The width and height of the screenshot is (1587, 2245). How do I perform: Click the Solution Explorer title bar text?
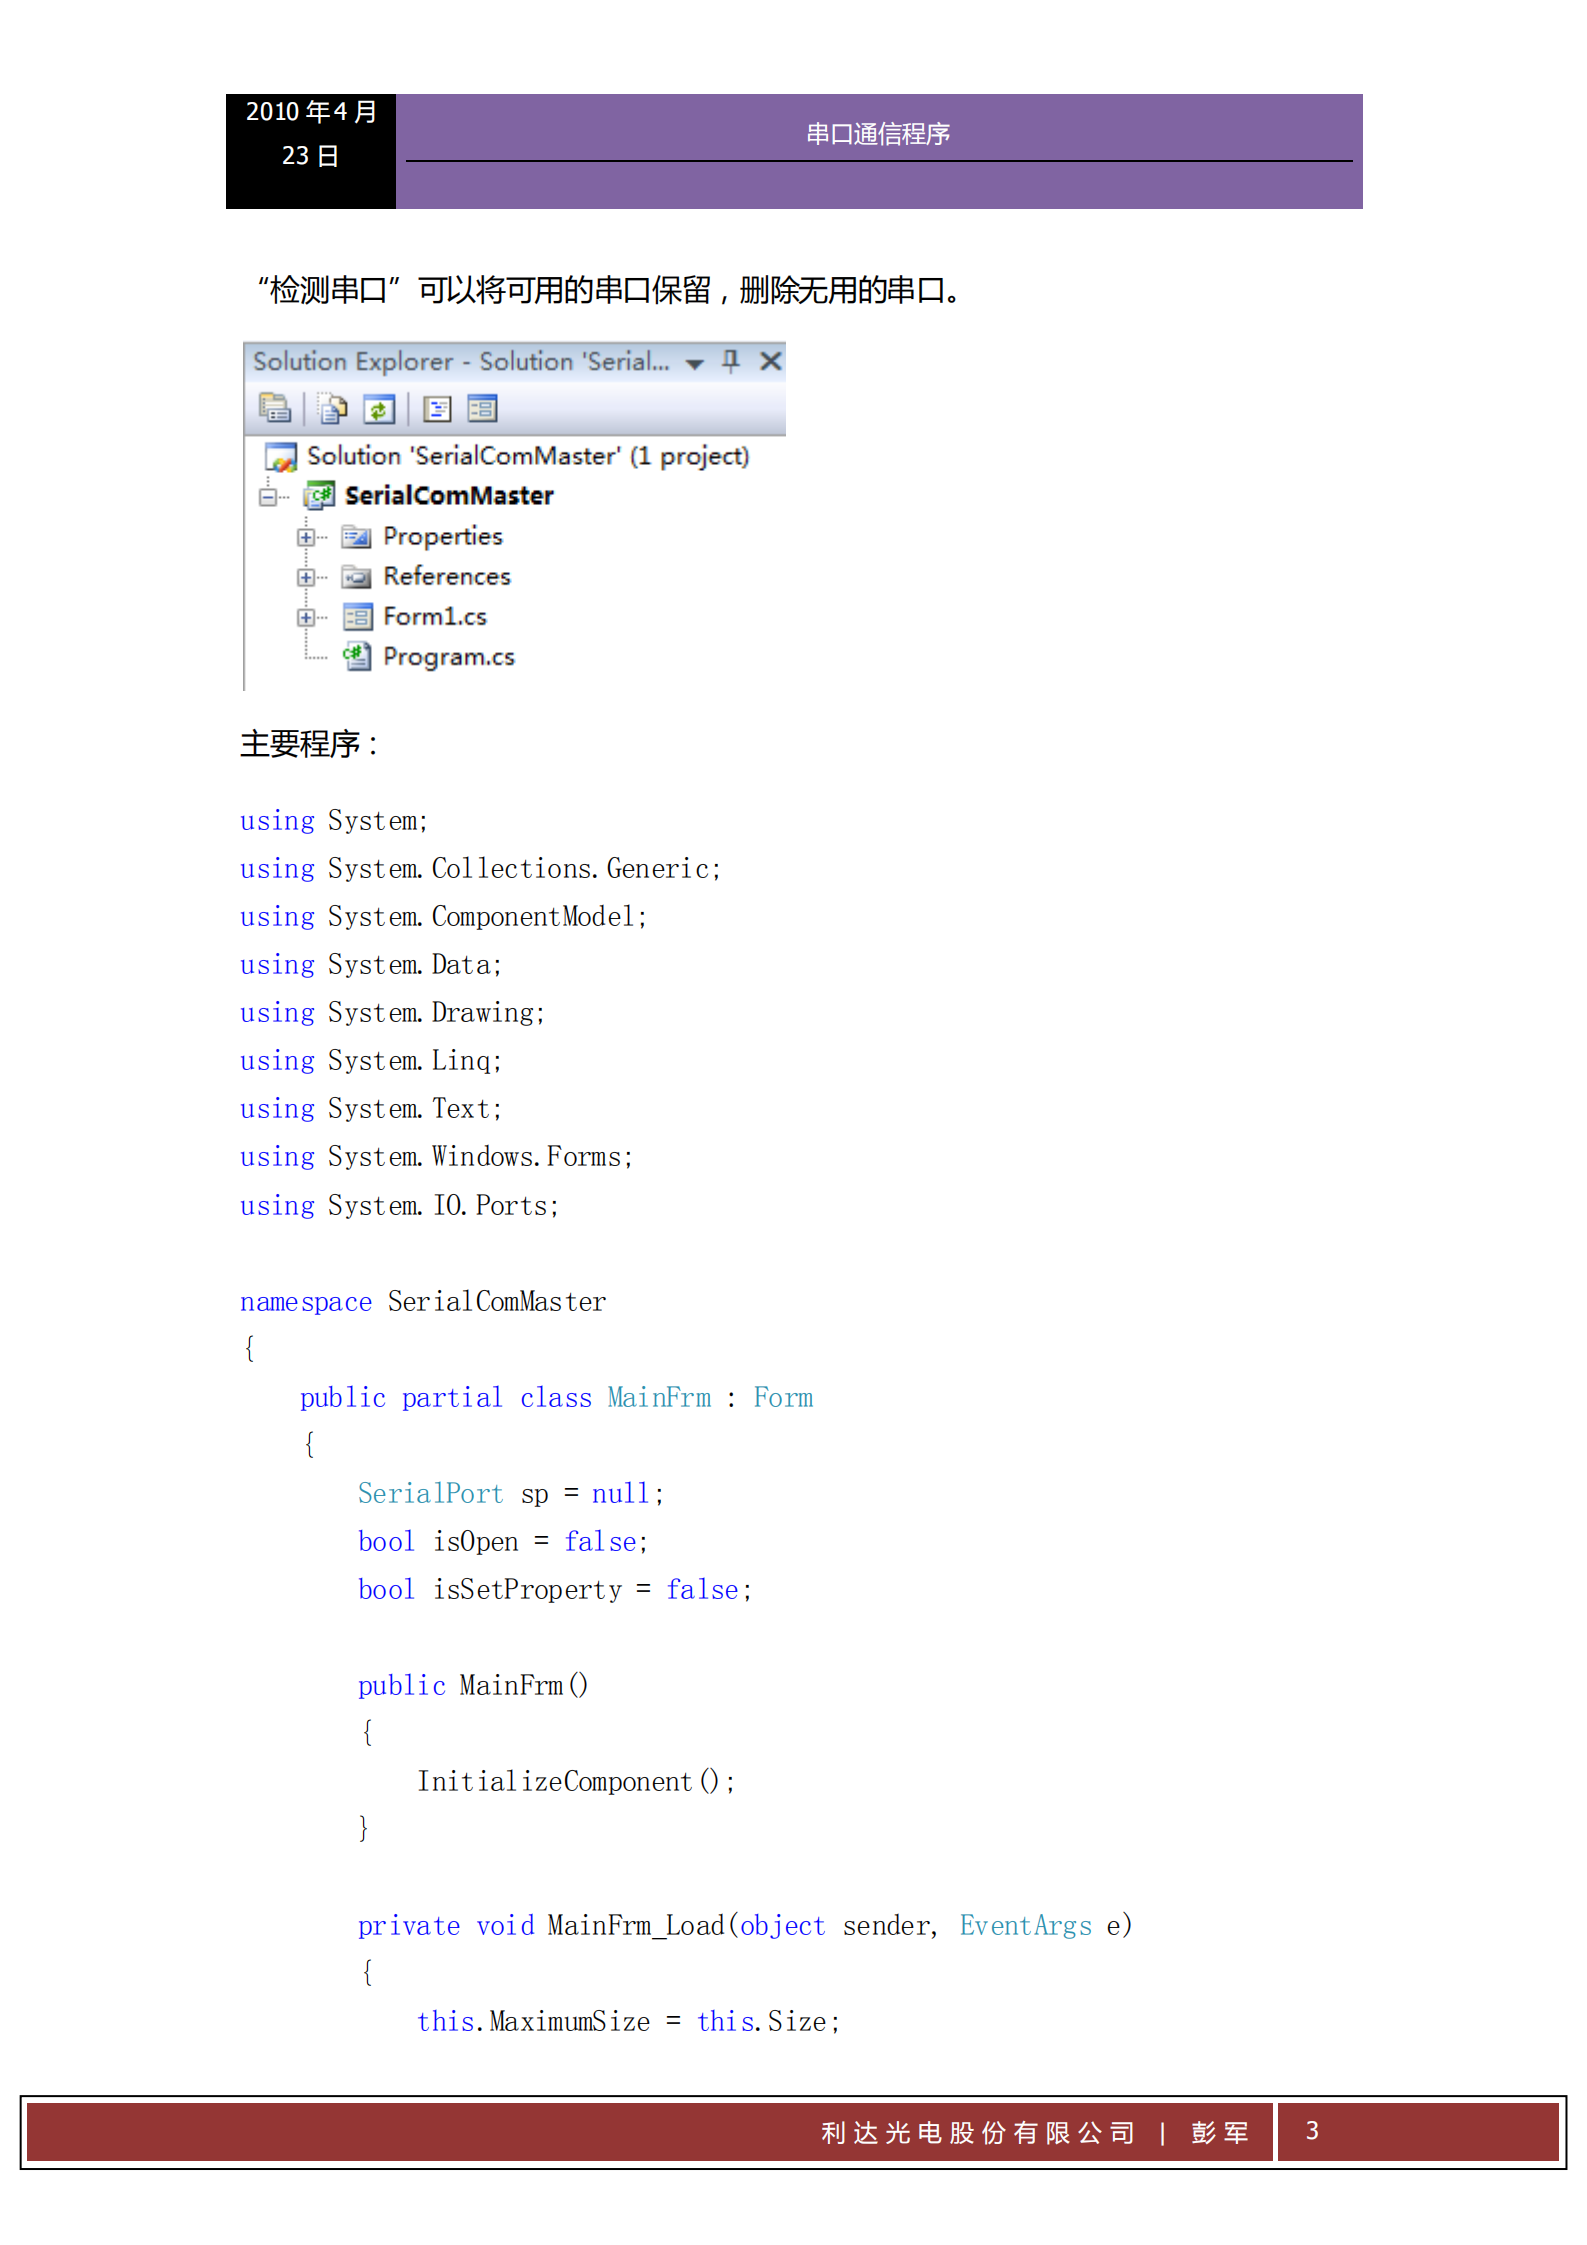pos(461,361)
